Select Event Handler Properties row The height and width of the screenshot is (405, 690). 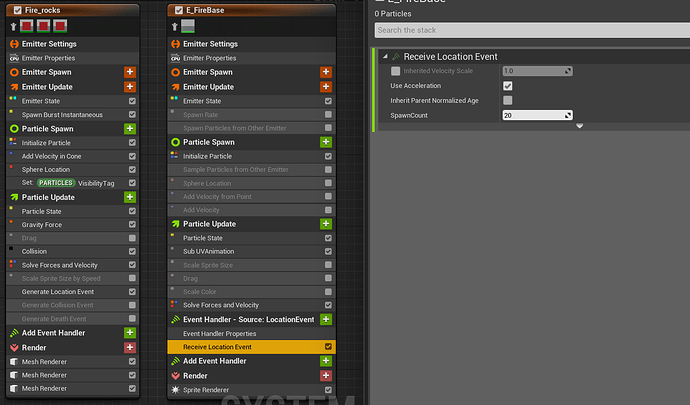click(x=251, y=334)
